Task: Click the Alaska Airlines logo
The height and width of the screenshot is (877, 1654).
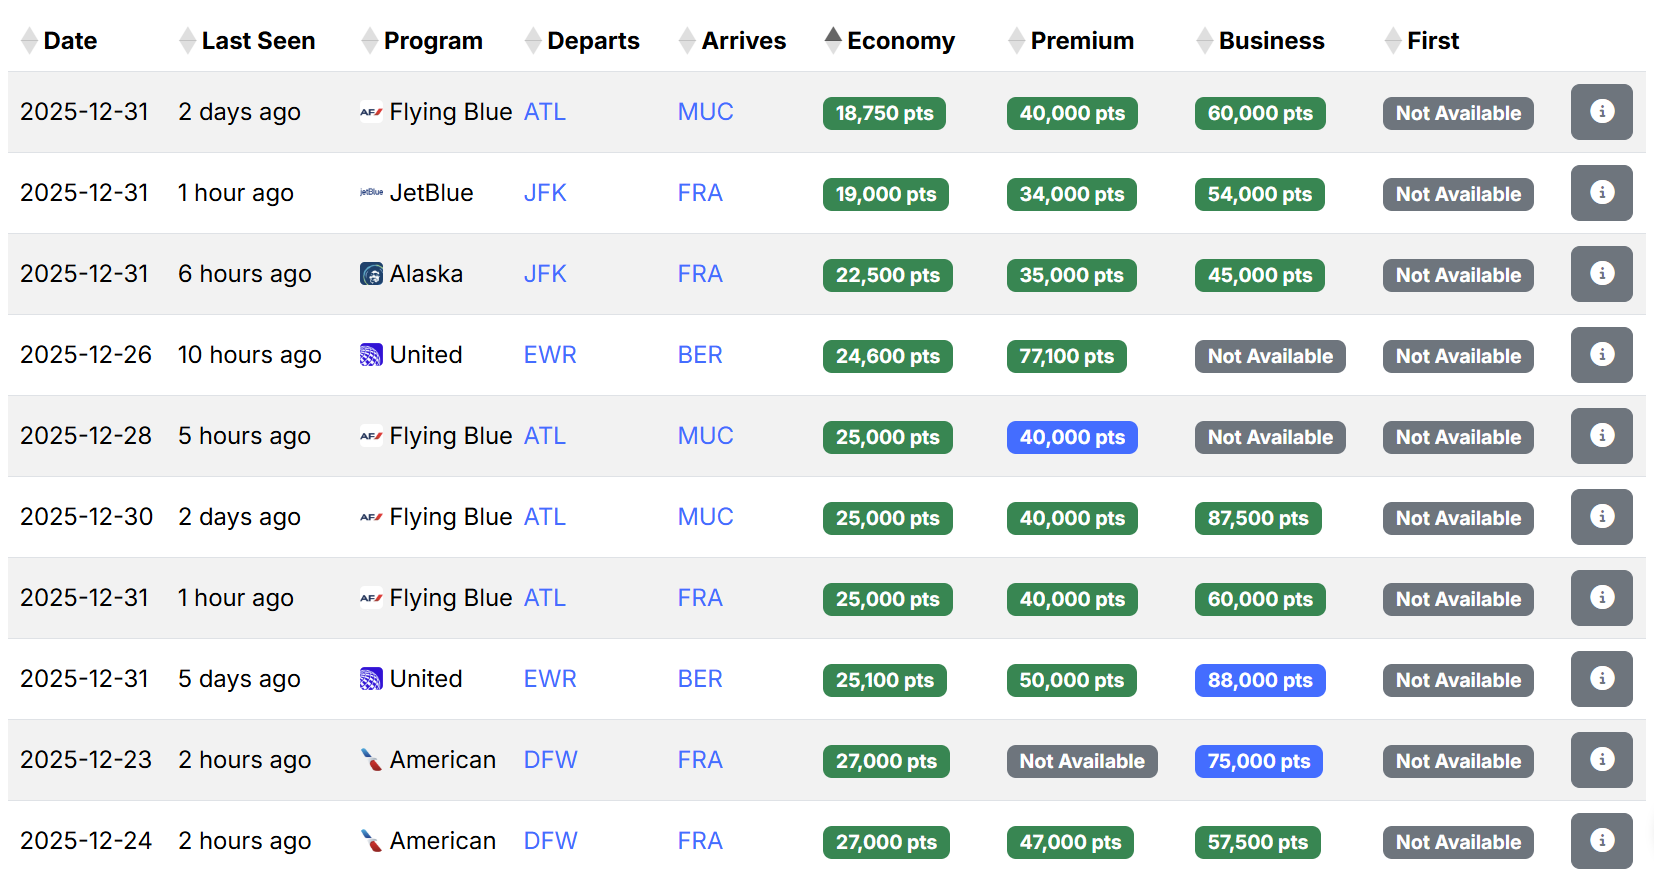Action: tap(371, 274)
